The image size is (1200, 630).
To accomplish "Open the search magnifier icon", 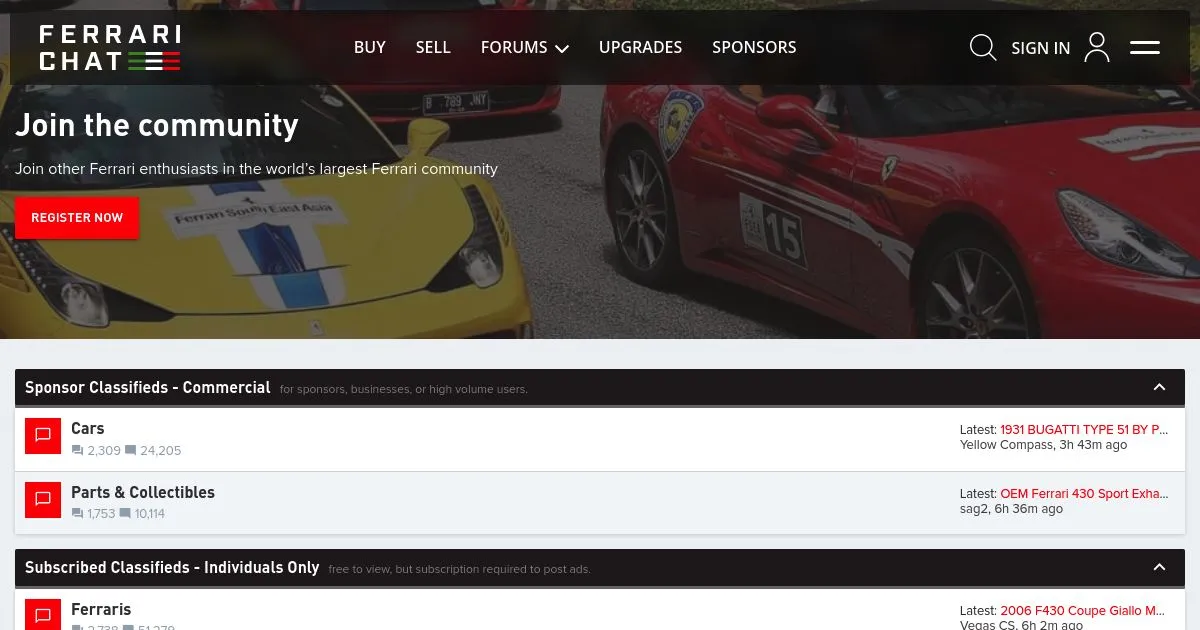I will 983,47.
